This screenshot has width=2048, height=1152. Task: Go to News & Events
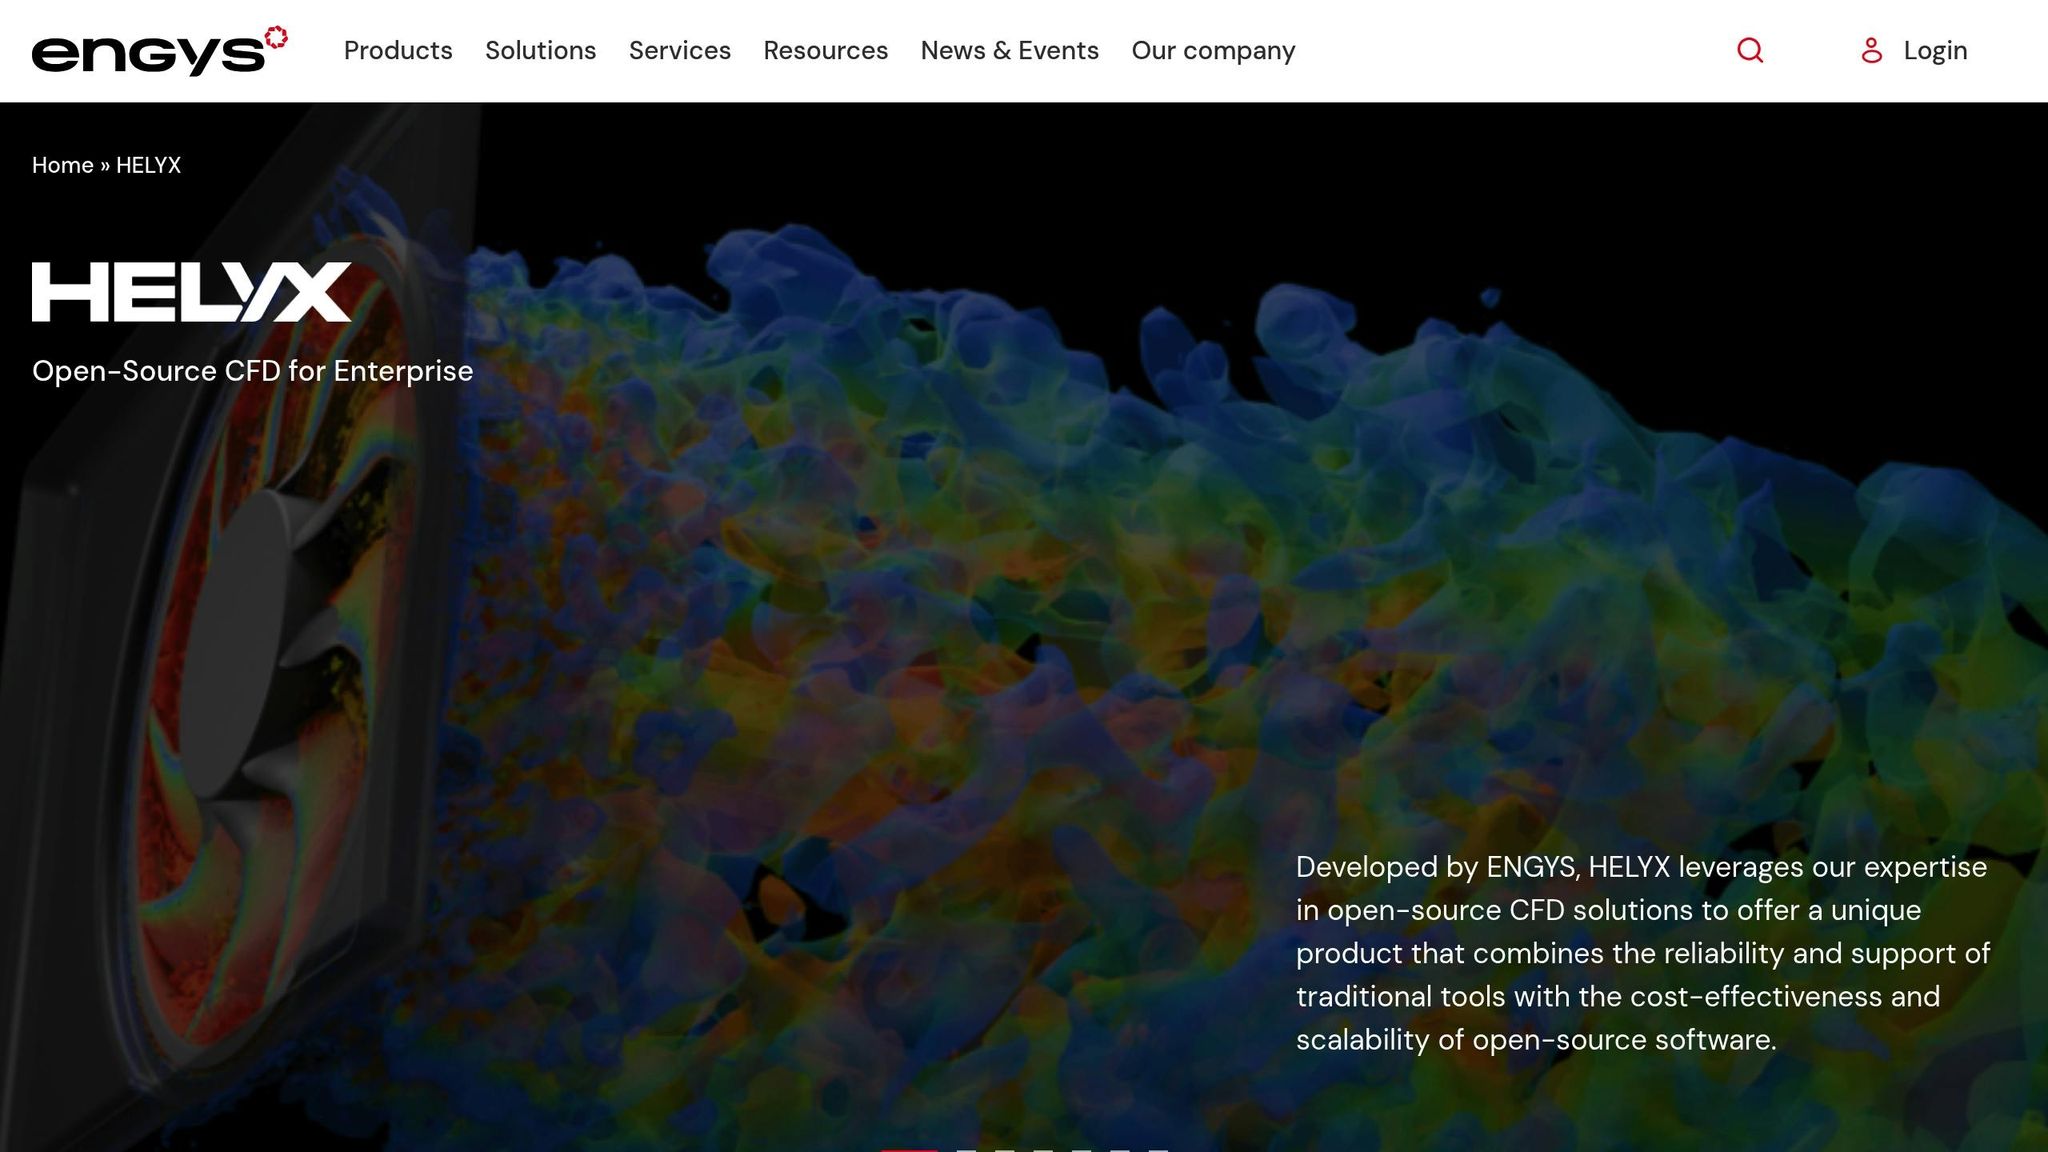click(x=1009, y=50)
